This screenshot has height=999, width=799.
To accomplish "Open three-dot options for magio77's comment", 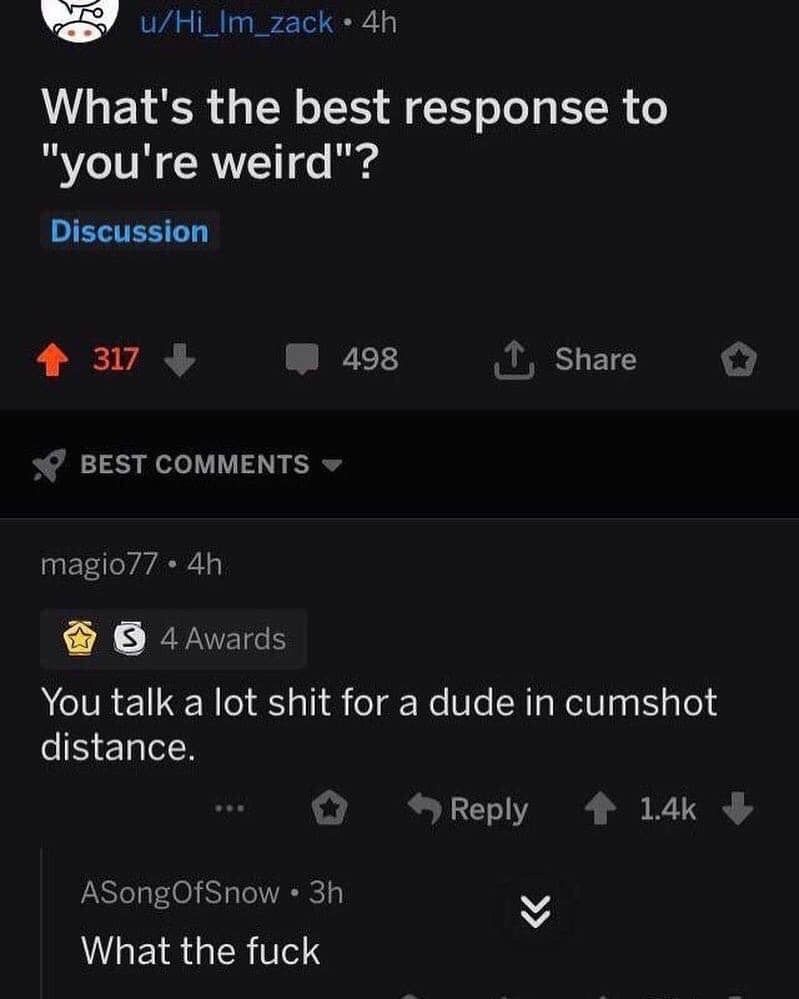I will [x=229, y=809].
